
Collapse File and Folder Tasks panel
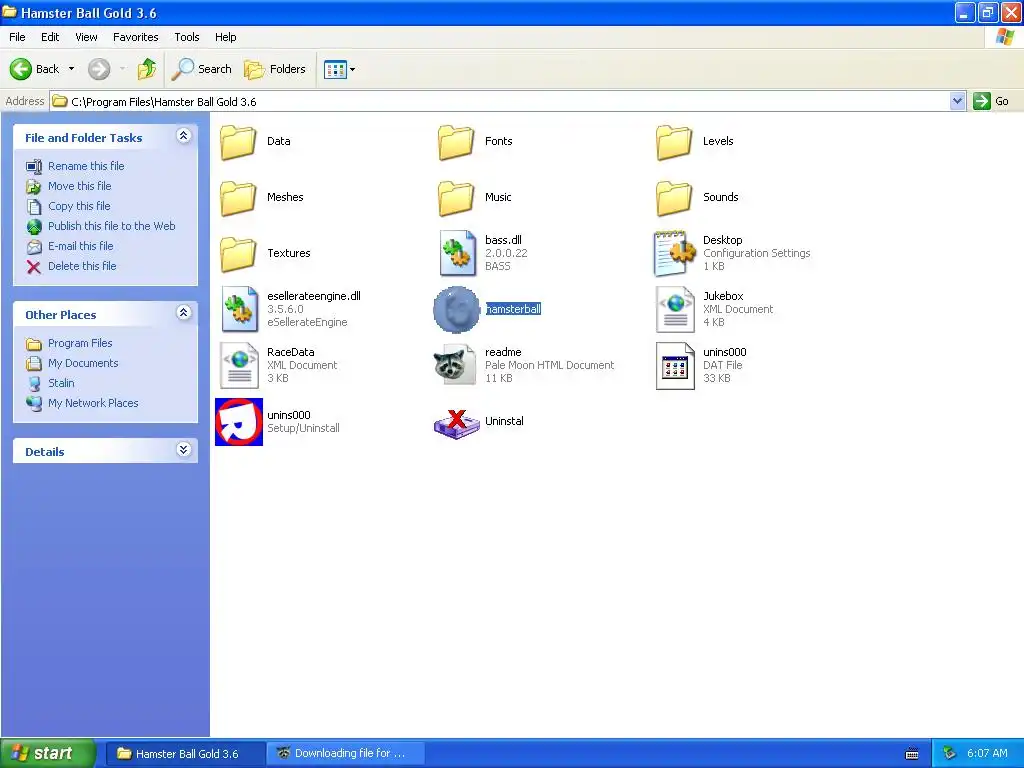[184, 136]
